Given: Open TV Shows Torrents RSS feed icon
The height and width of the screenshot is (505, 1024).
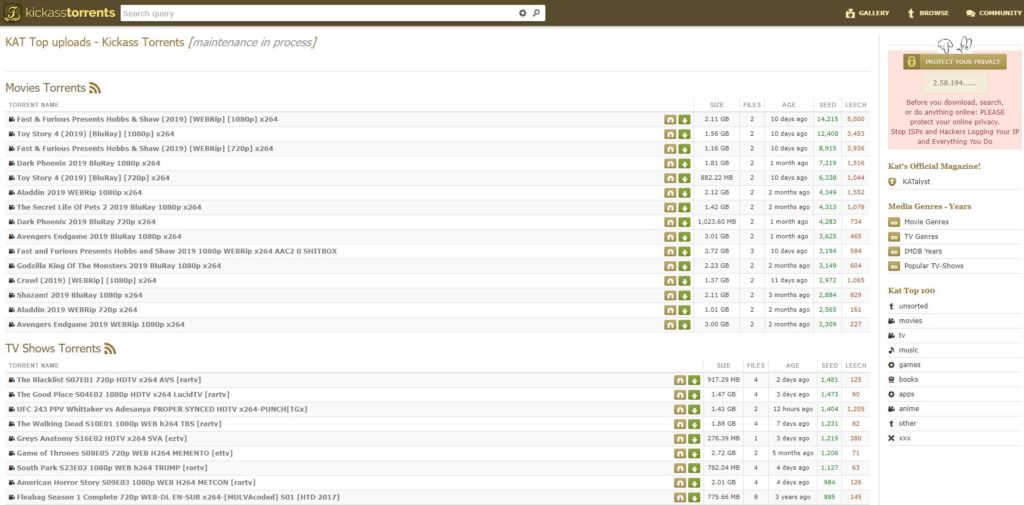Looking at the screenshot, I should [x=110, y=349].
